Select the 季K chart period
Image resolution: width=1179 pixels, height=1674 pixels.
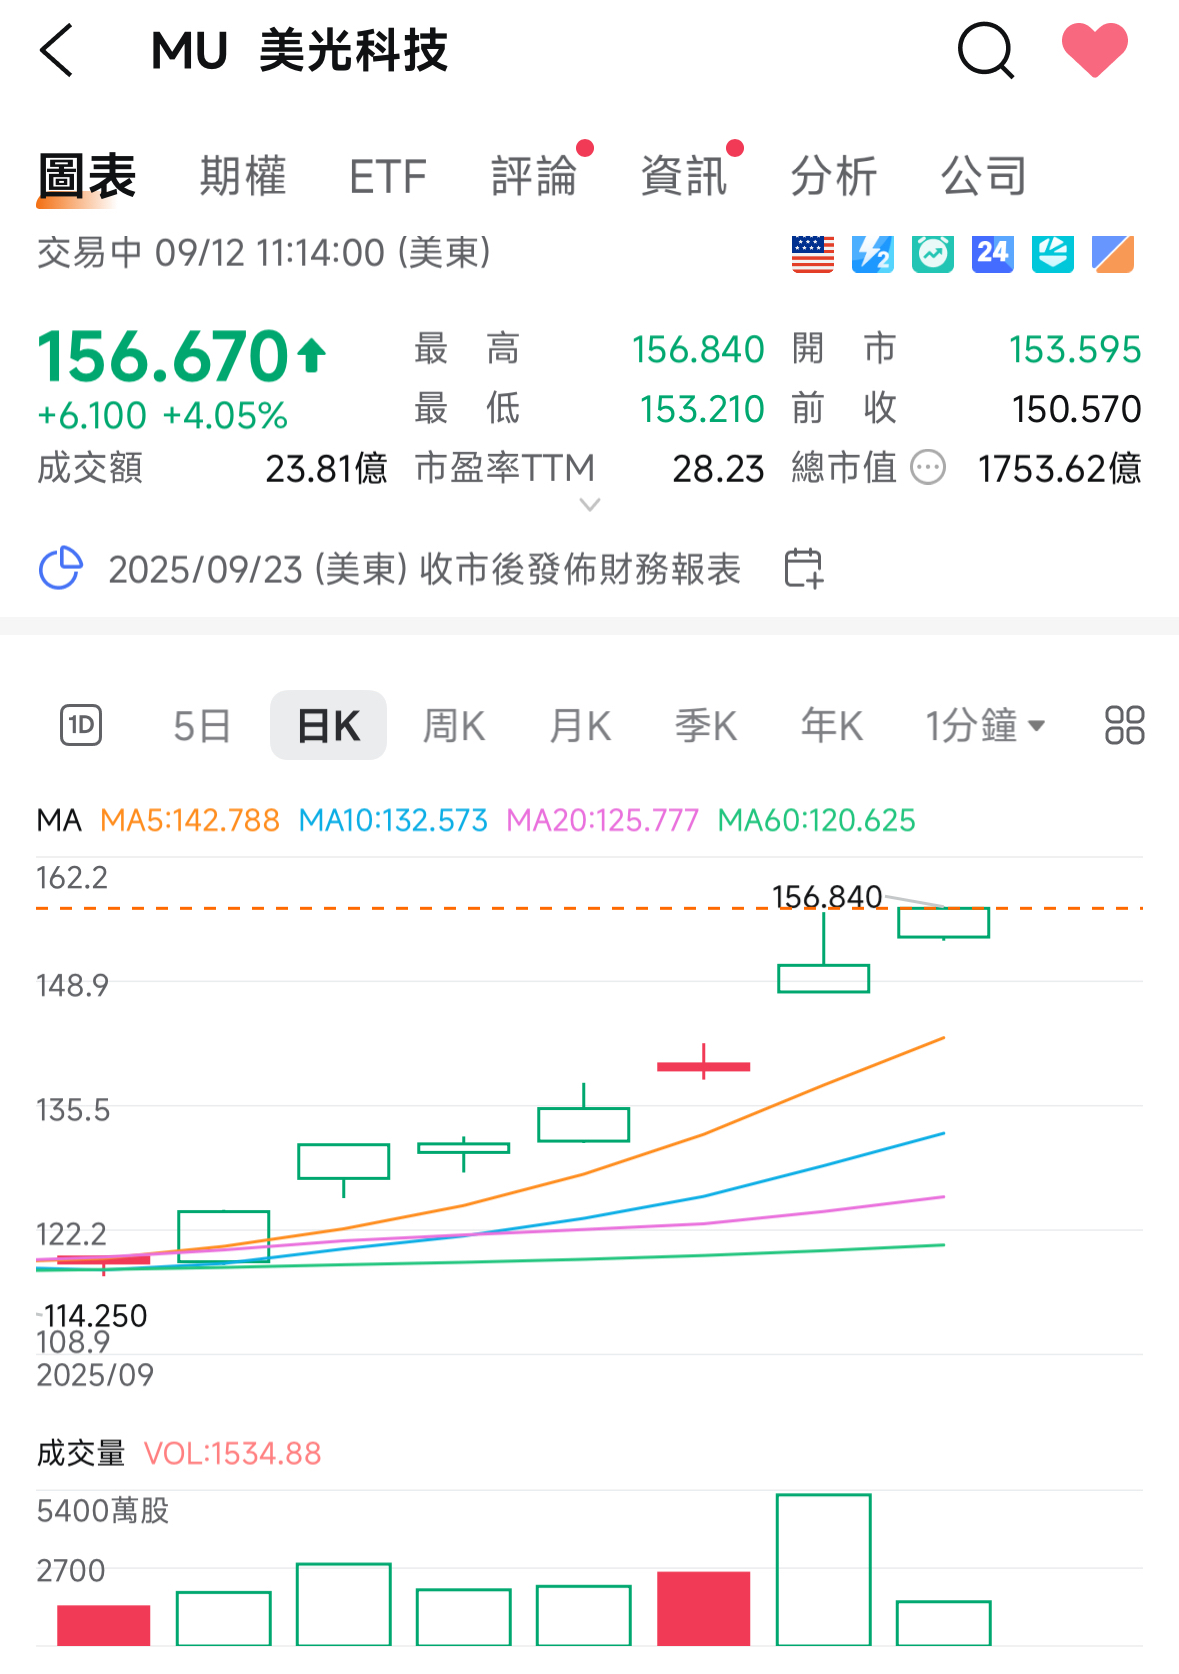[x=706, y=725]
